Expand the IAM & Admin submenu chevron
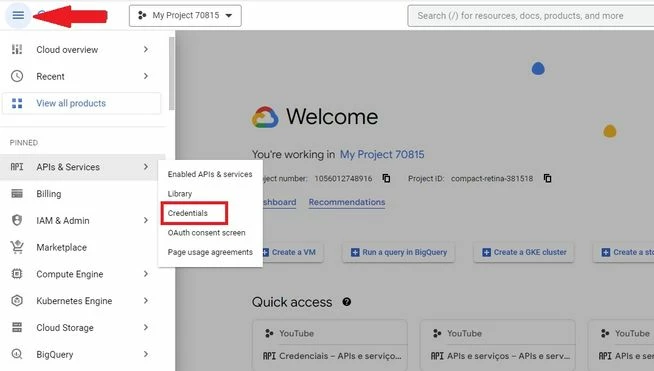The height and width of the screenshot is (371, 654). (146, 220)
